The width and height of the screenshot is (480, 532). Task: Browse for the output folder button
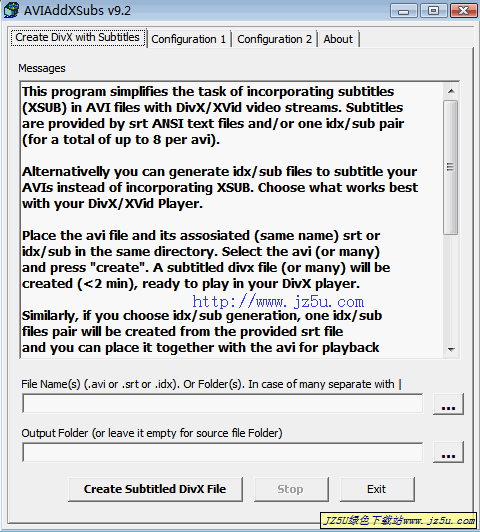pyautogui.click(x=448, y=452)
